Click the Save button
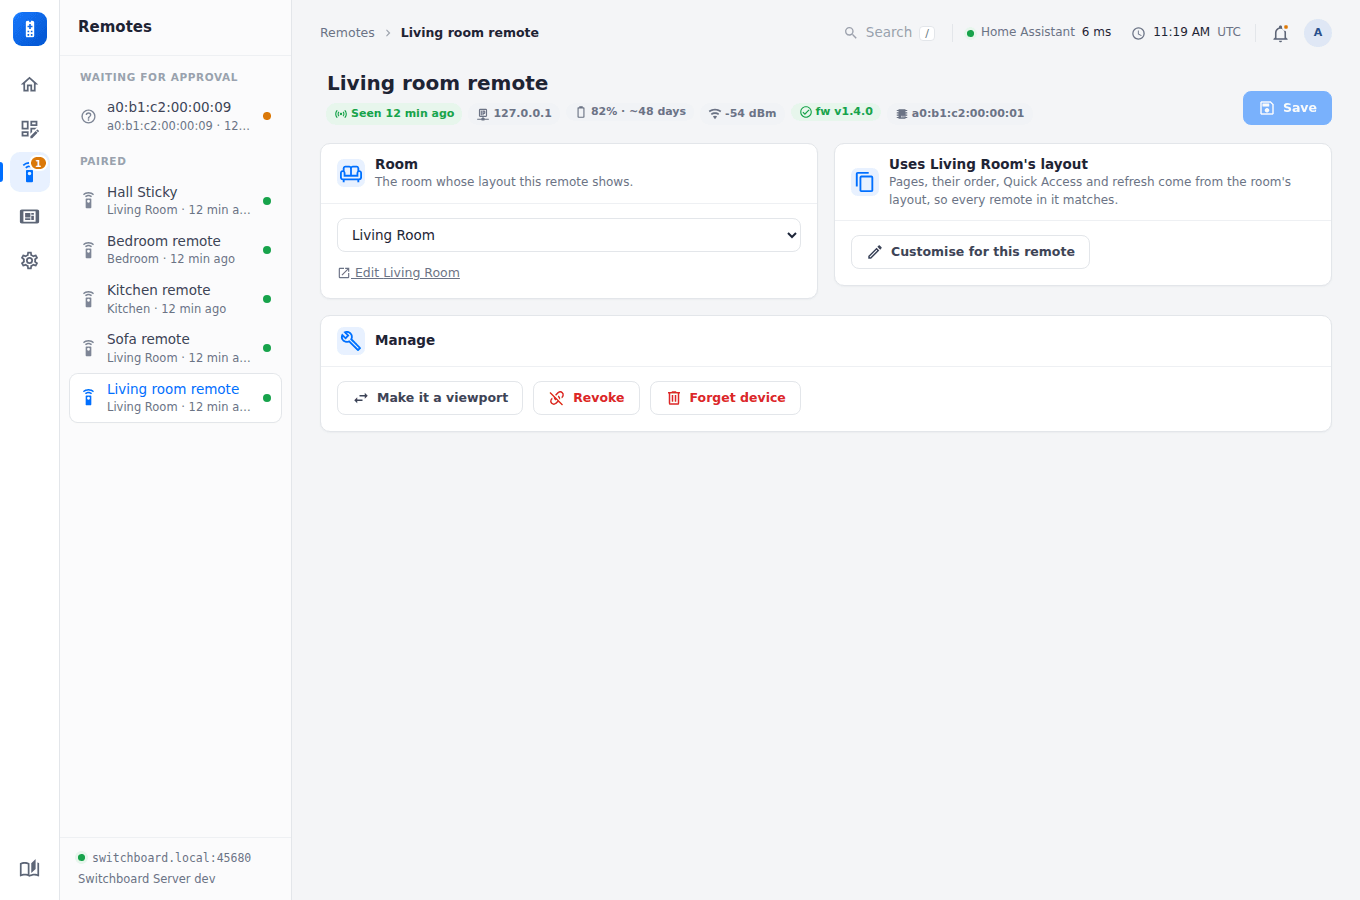Screen dimensions: 1360x900 pos(1287,108)
